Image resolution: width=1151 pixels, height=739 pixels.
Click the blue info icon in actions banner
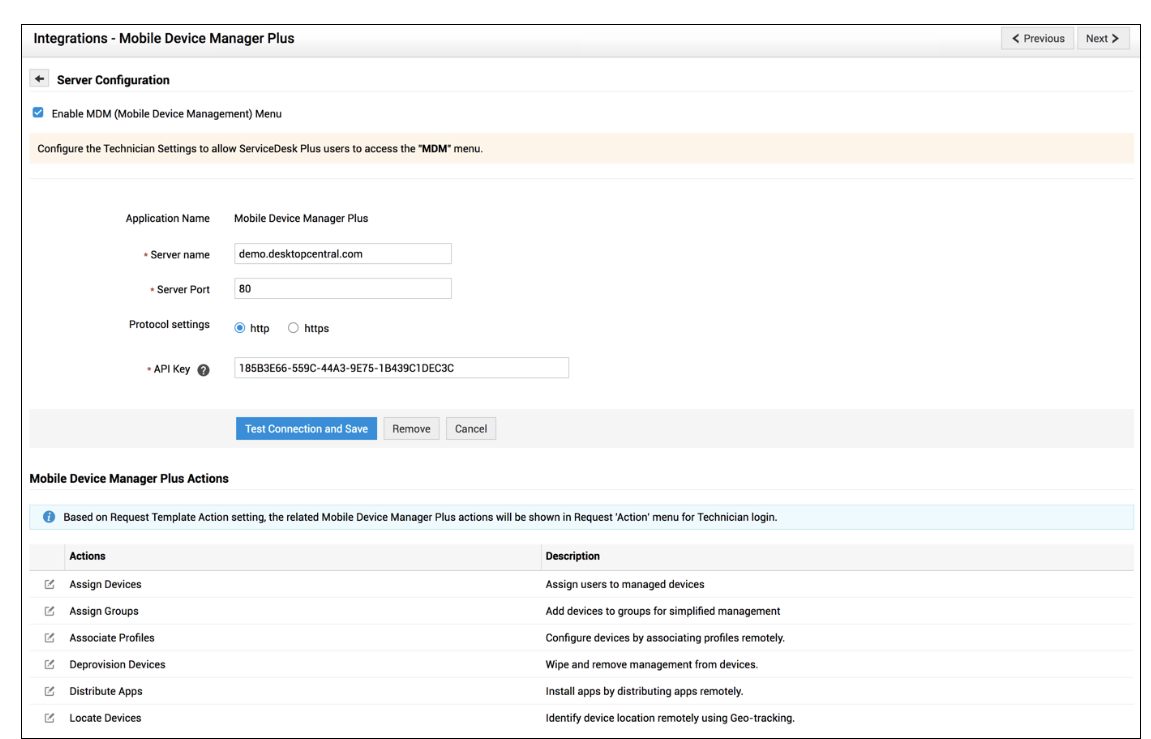[x=49, y=517]
